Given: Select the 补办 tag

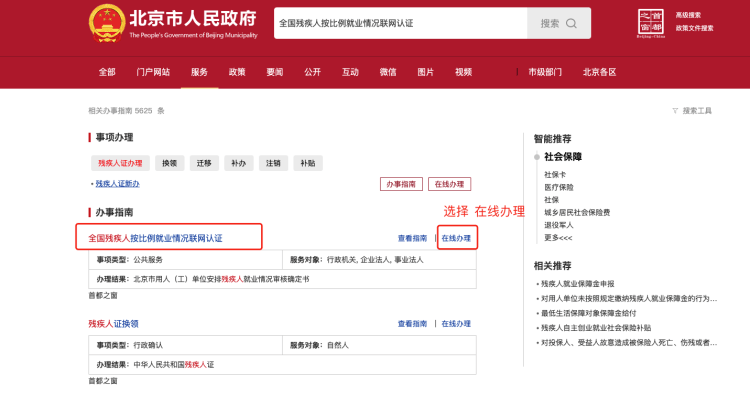Looking at the screenshot, I should point(238,163).
